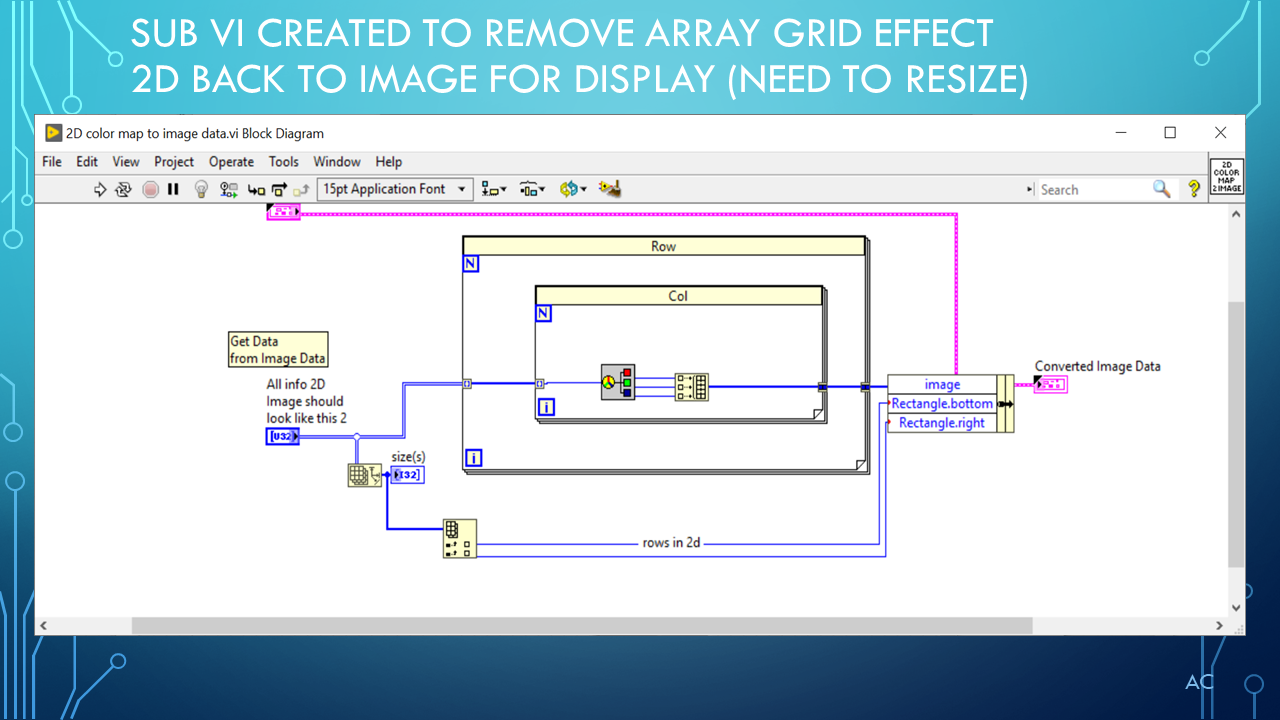The height and width of the screenshot is (720, 1280).
Task: Click the Converted Image Data indicator terminal
Action: pos(1050,384)
